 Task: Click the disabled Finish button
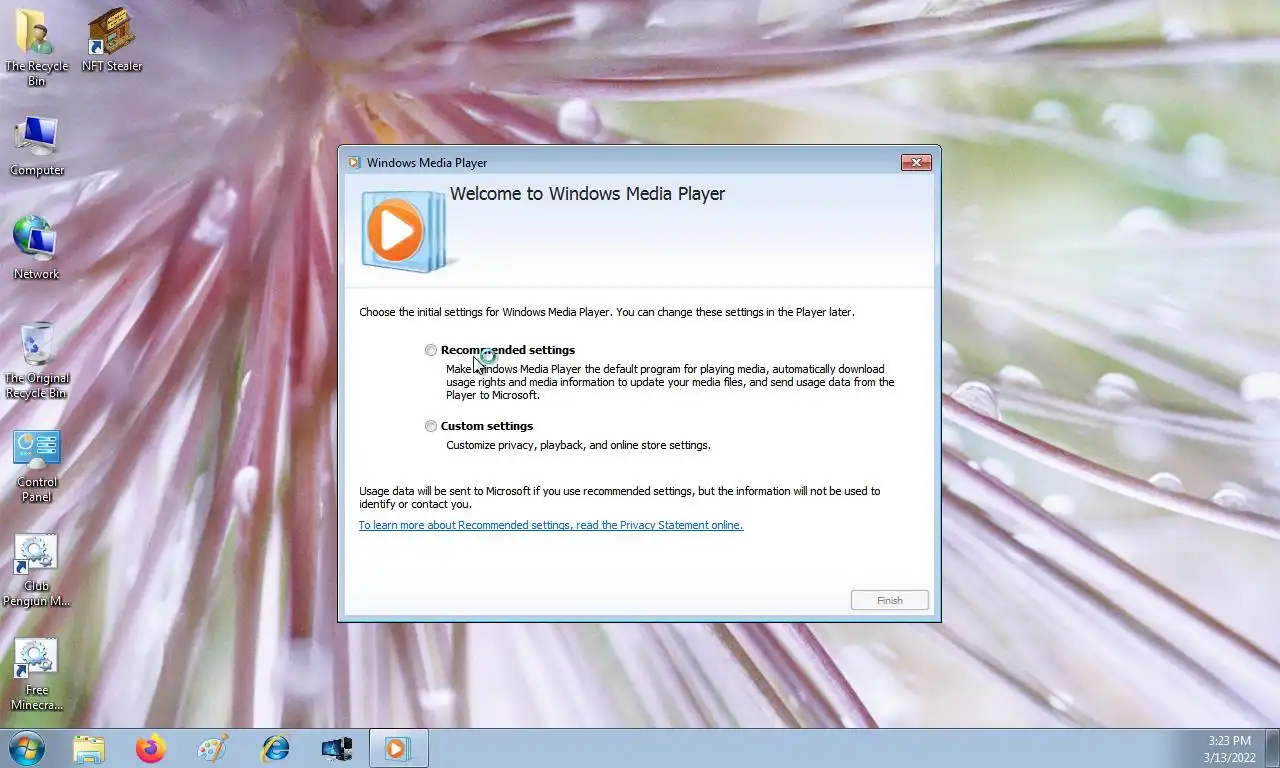point(890,600)
